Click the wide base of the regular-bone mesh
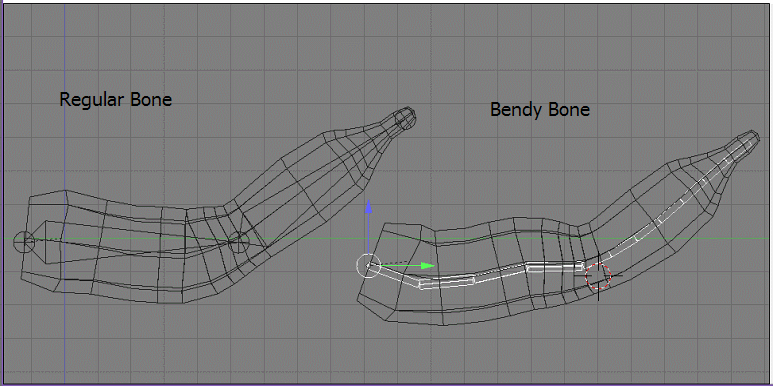 [x=44, y=242]
